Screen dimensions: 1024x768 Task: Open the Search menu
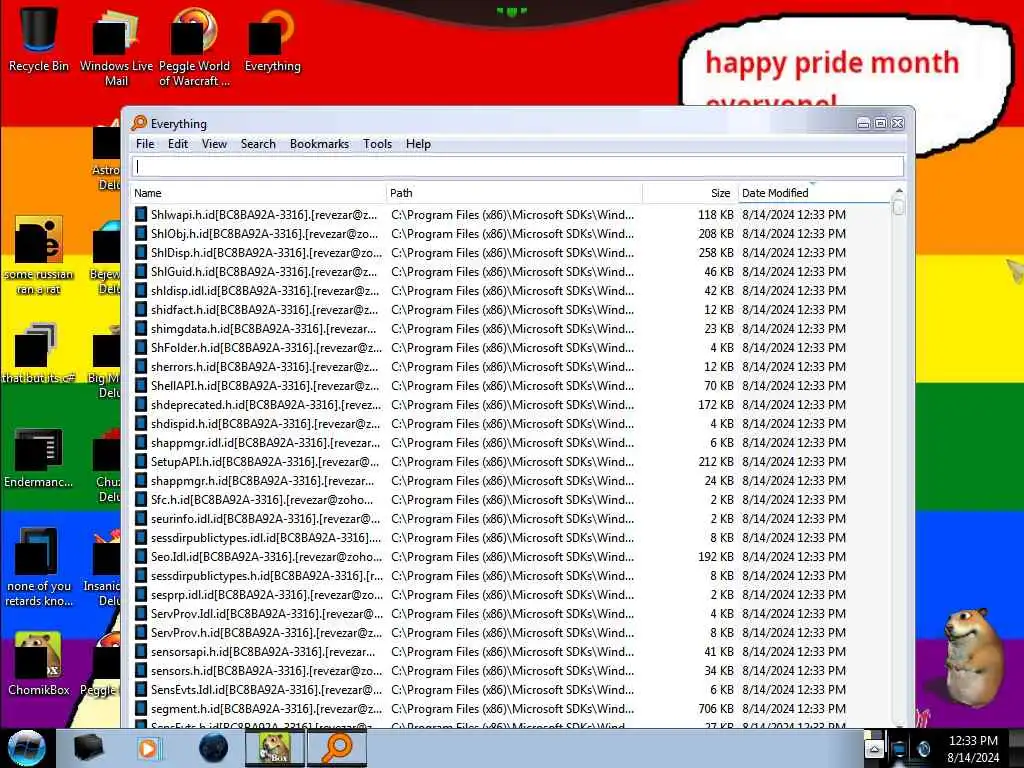(258, 144)
